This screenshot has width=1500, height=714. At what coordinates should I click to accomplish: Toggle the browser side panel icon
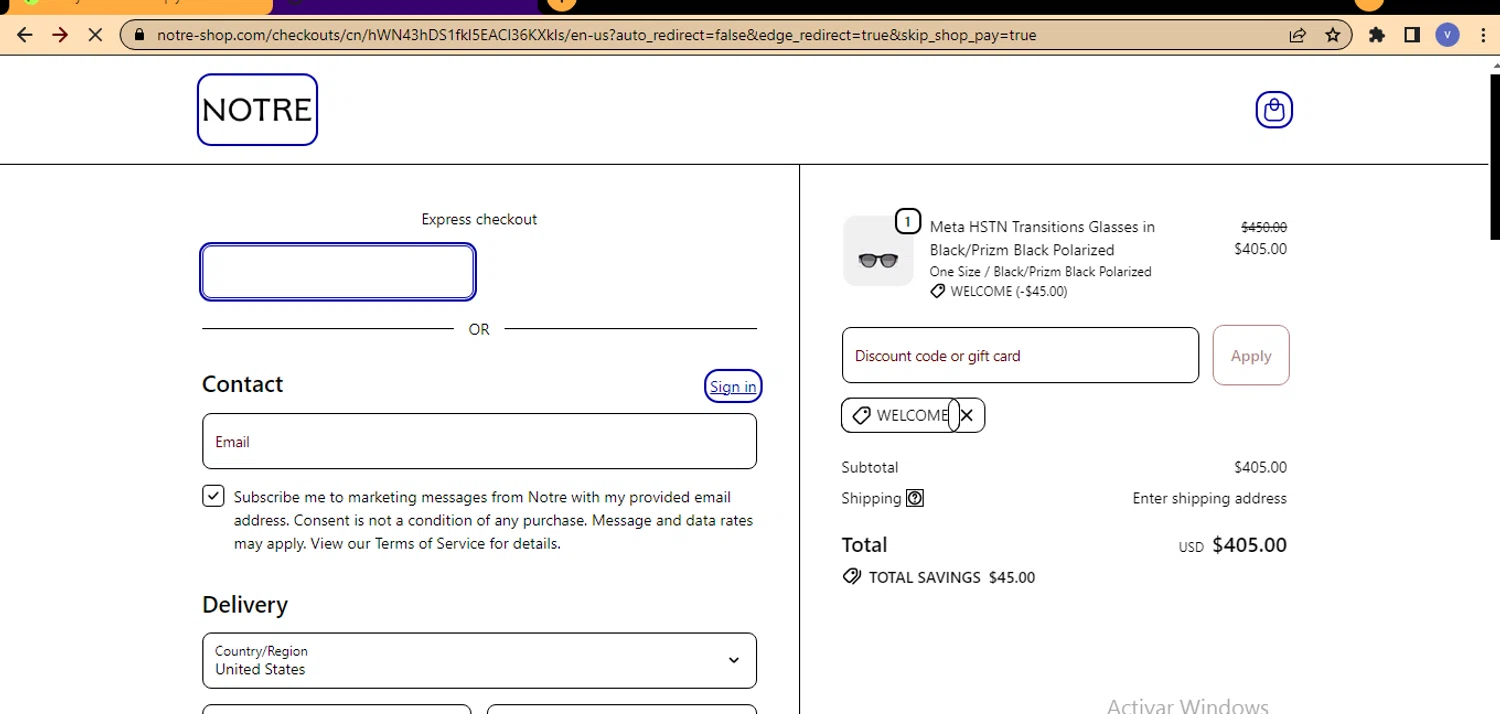tap(1412, 35)
